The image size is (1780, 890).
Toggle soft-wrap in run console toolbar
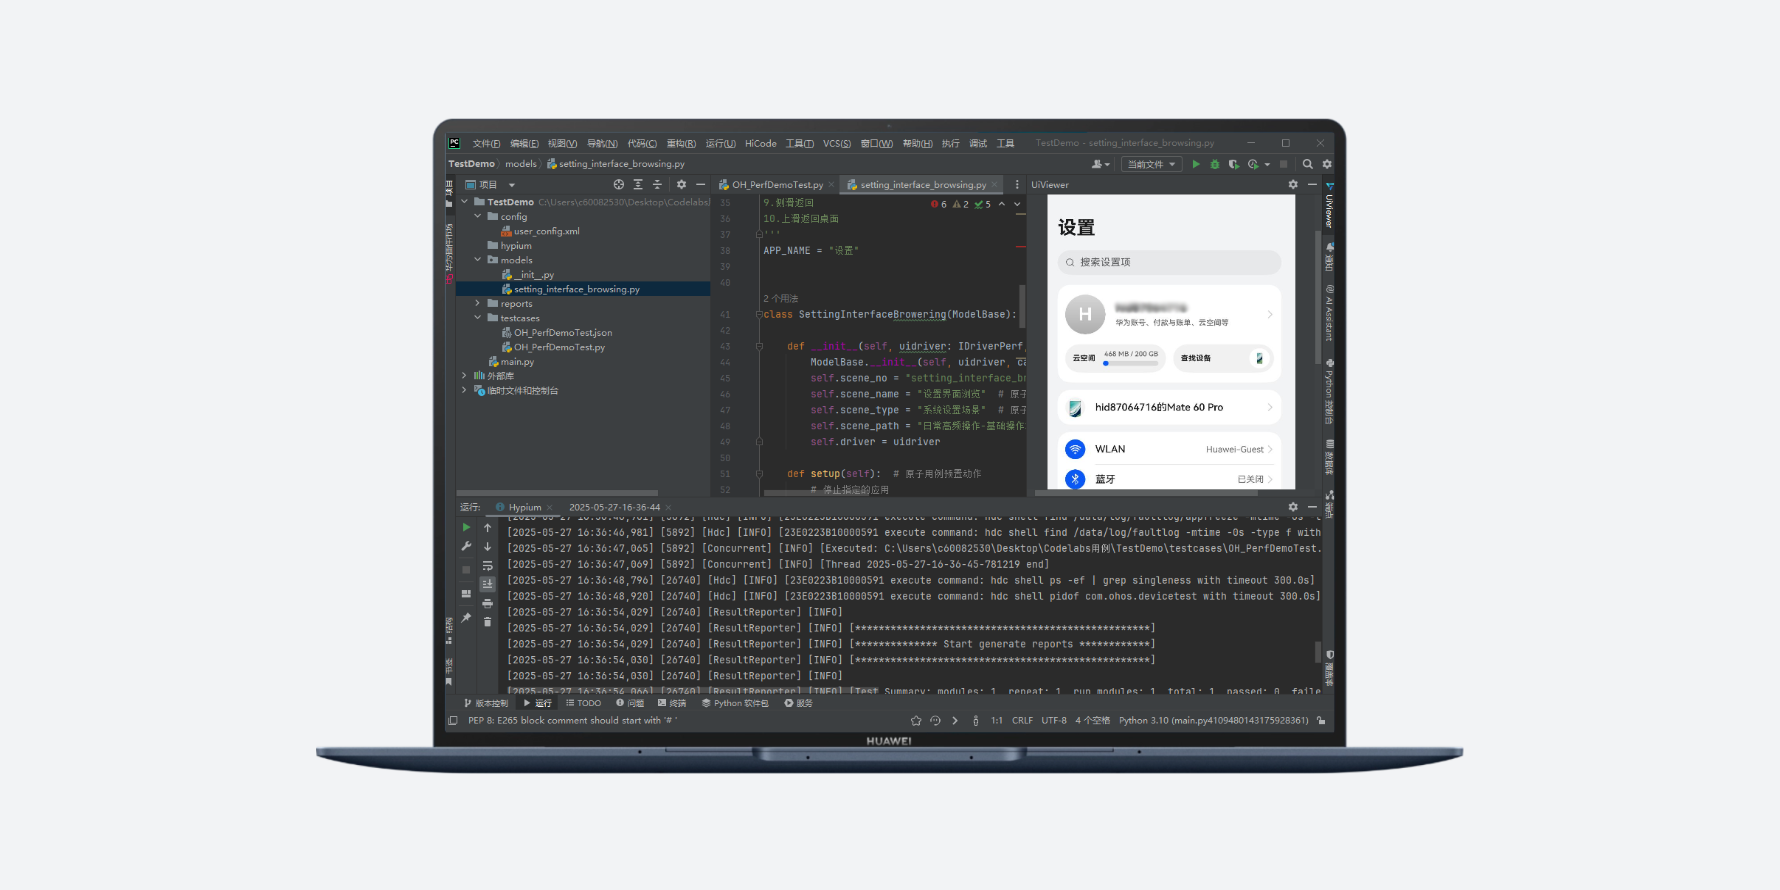click(487, 566)
